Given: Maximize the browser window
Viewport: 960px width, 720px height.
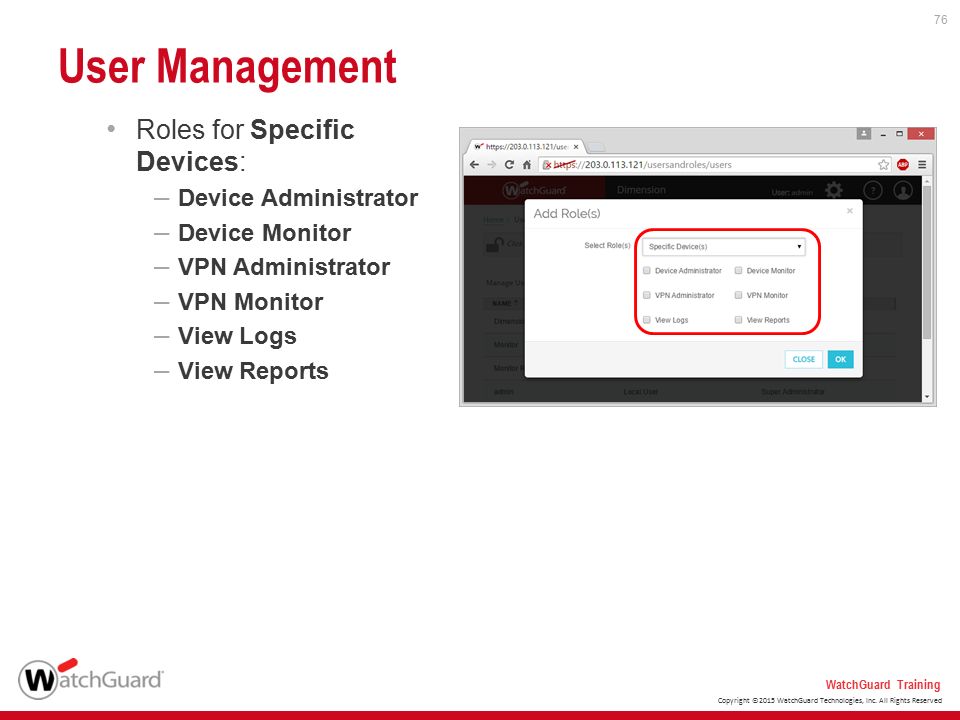Looking at the screenshot, I should [899, 133].
